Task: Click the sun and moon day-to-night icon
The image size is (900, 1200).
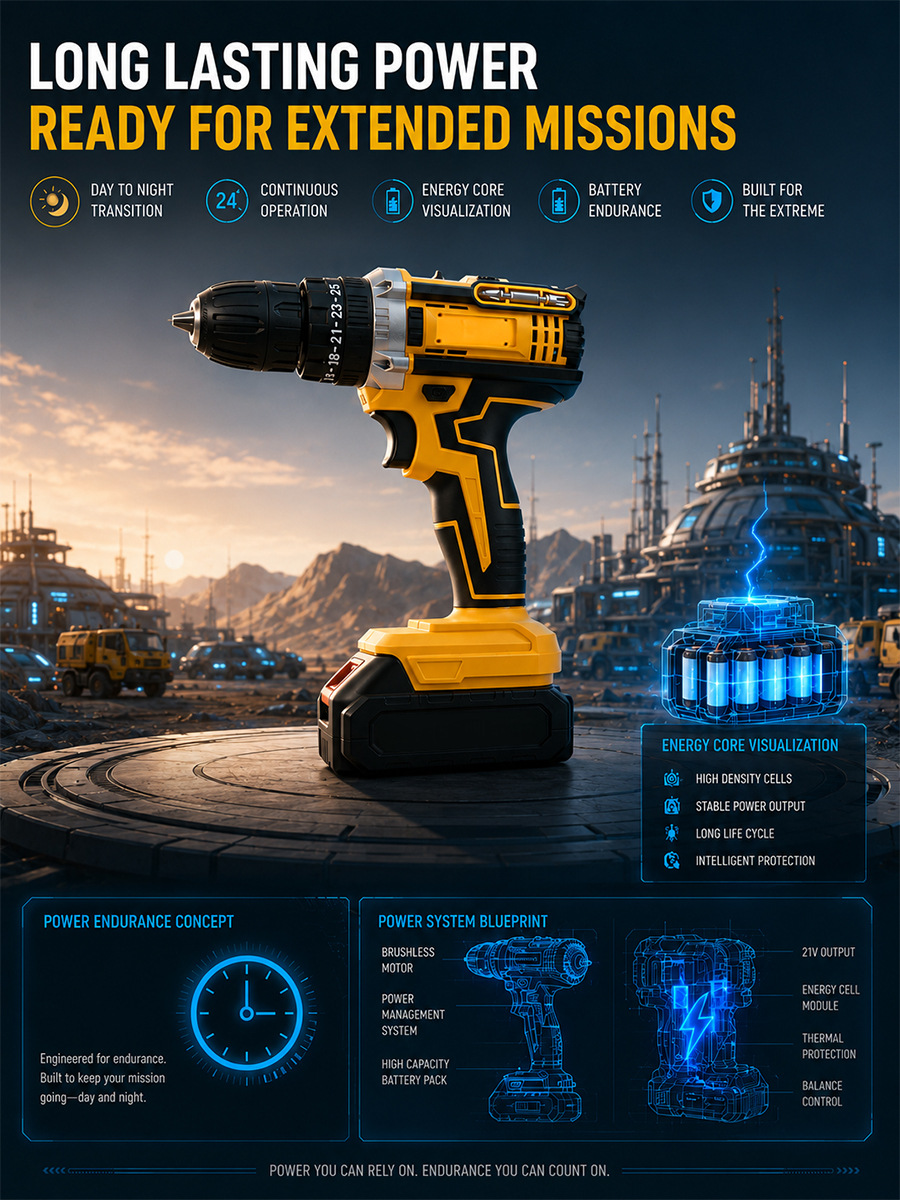Action: 53,200
